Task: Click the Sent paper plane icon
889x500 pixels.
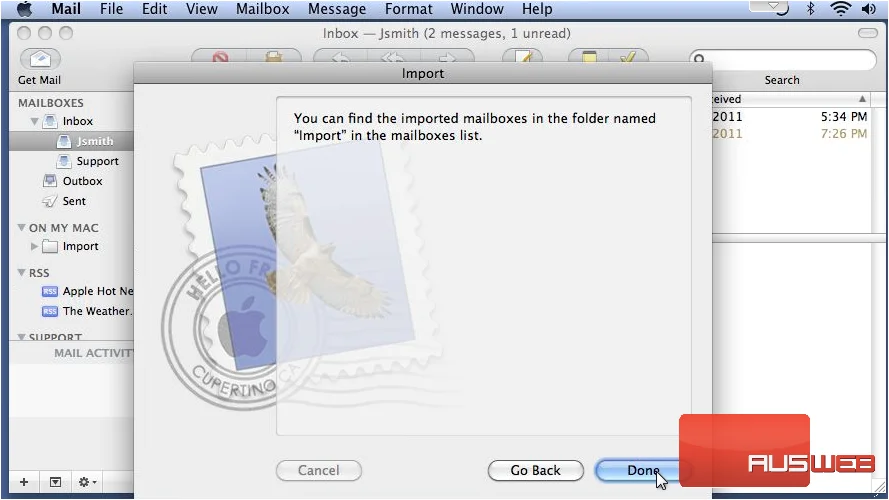Action: coord(50,201)
